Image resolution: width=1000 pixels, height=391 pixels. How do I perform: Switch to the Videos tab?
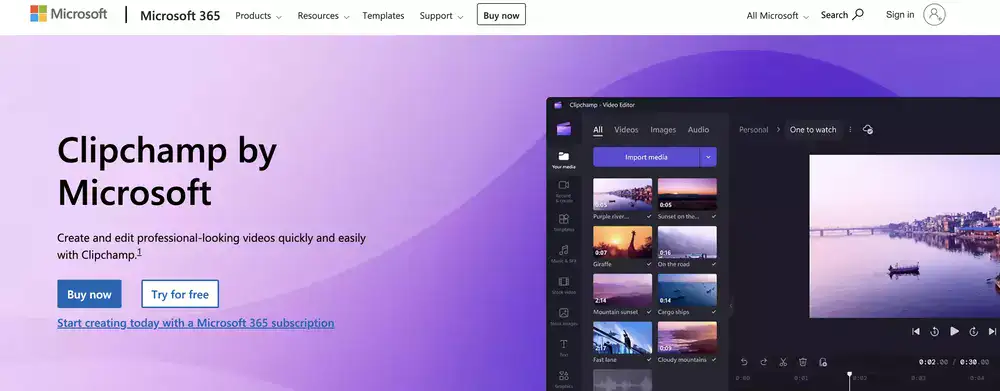click(x=626, y=129)
